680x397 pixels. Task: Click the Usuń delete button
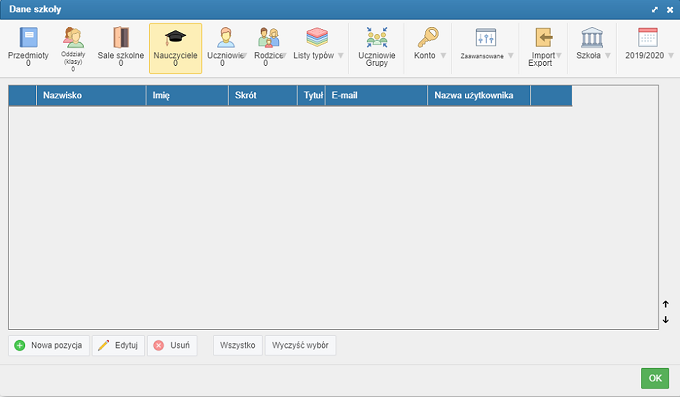[x=172, y=345]
